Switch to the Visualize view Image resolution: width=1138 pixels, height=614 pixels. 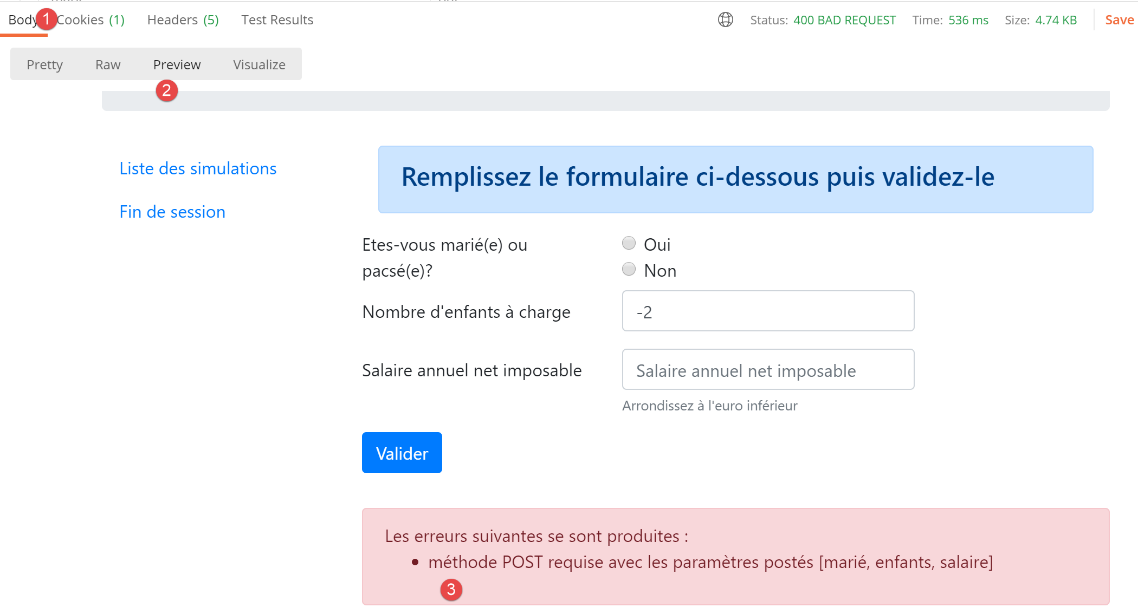(x=259, y=65)
